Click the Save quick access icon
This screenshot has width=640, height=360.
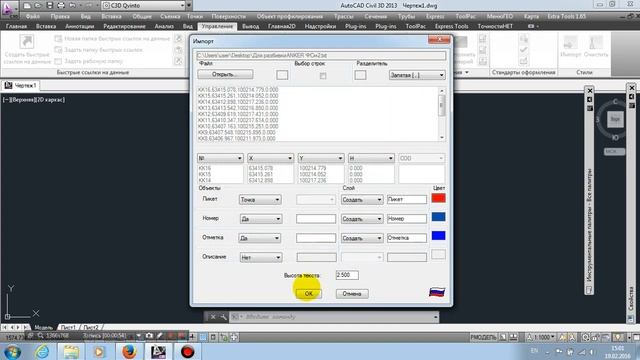point(49,6)
